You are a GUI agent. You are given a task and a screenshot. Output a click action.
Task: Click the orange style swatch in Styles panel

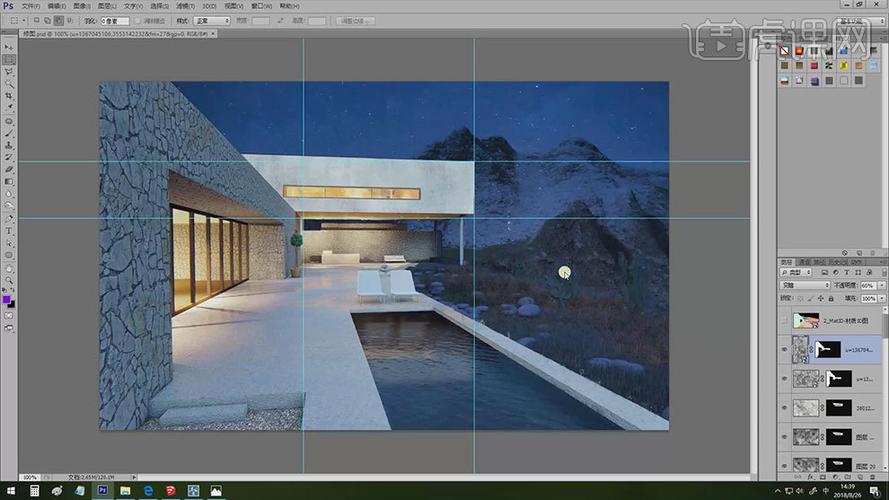click(x=799, y=51)
